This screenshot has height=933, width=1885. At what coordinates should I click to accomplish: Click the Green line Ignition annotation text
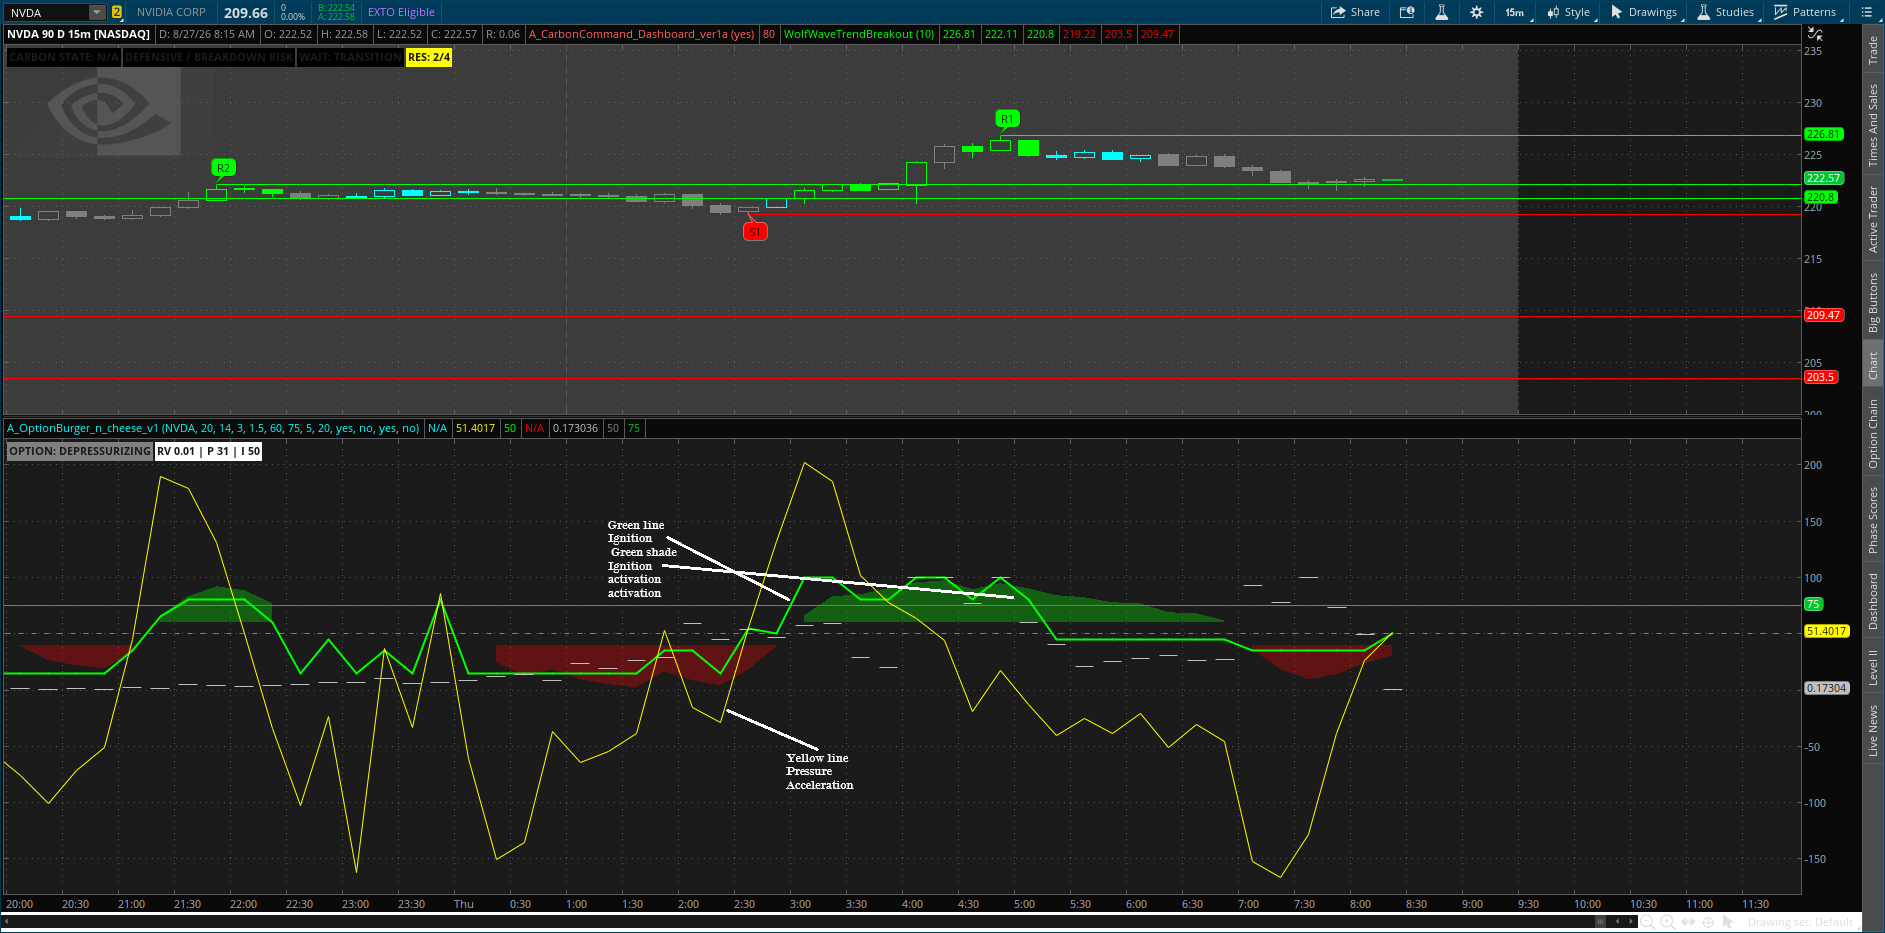click(x=635, y=531)
